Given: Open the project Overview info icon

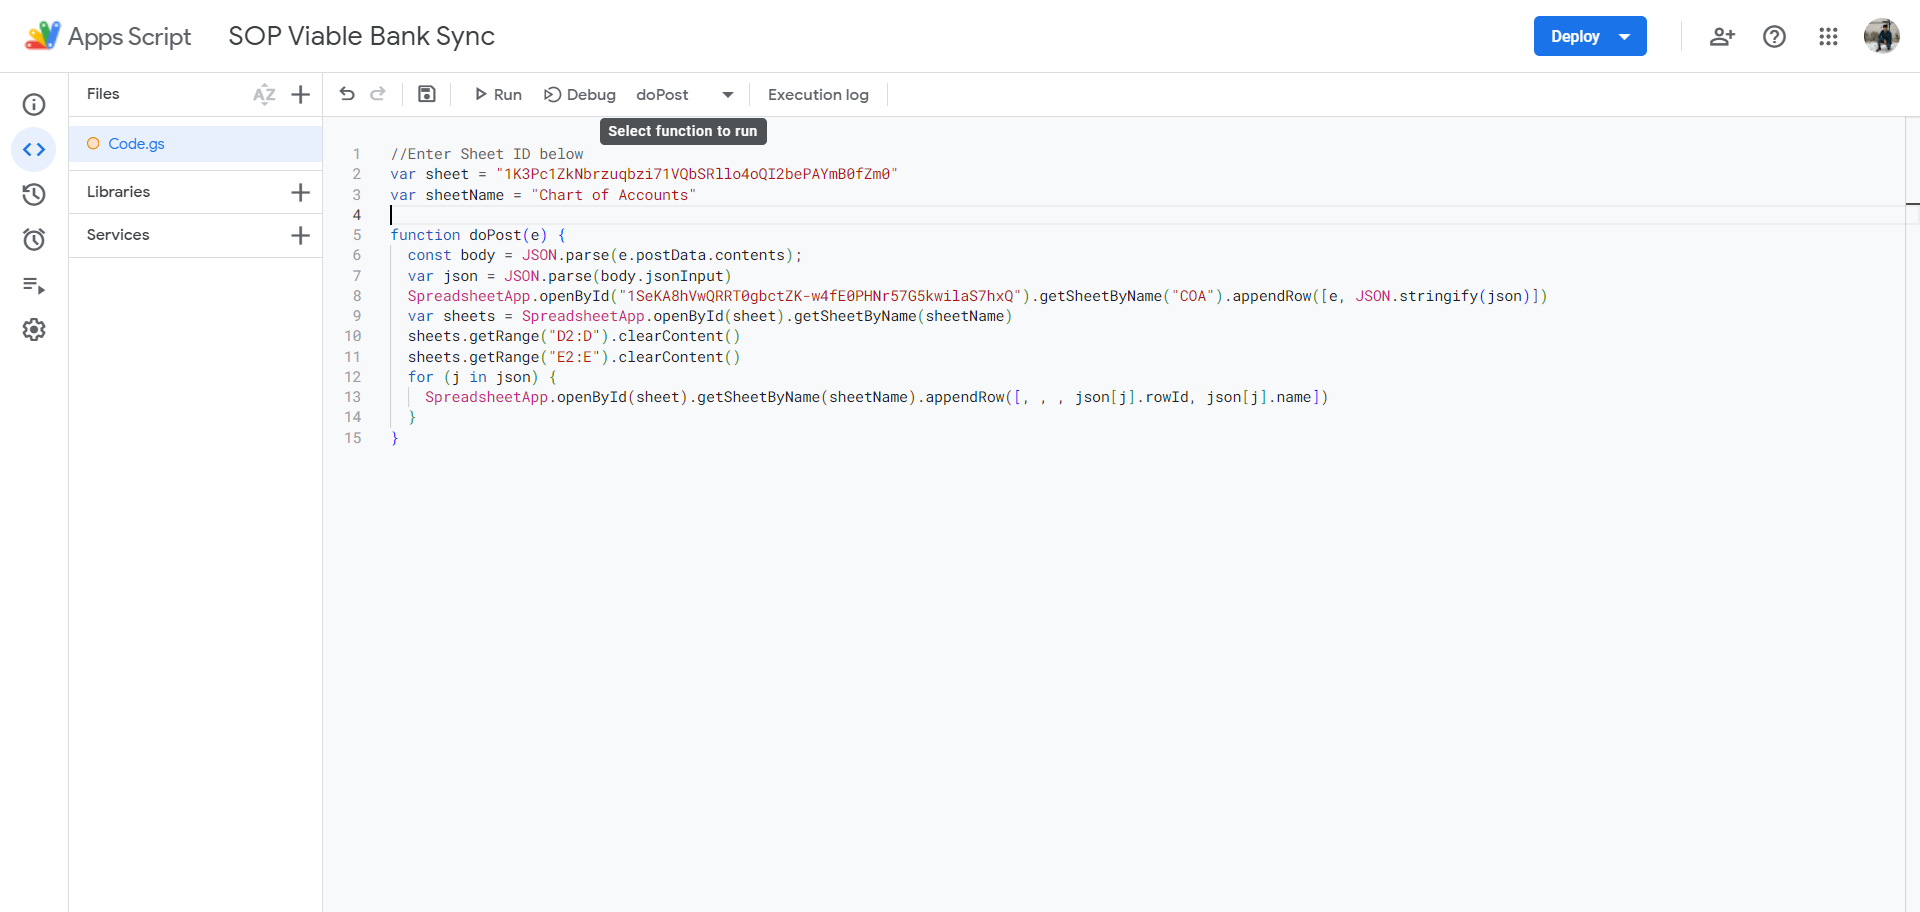Looking at the screenshot, I should coord(34,105).
